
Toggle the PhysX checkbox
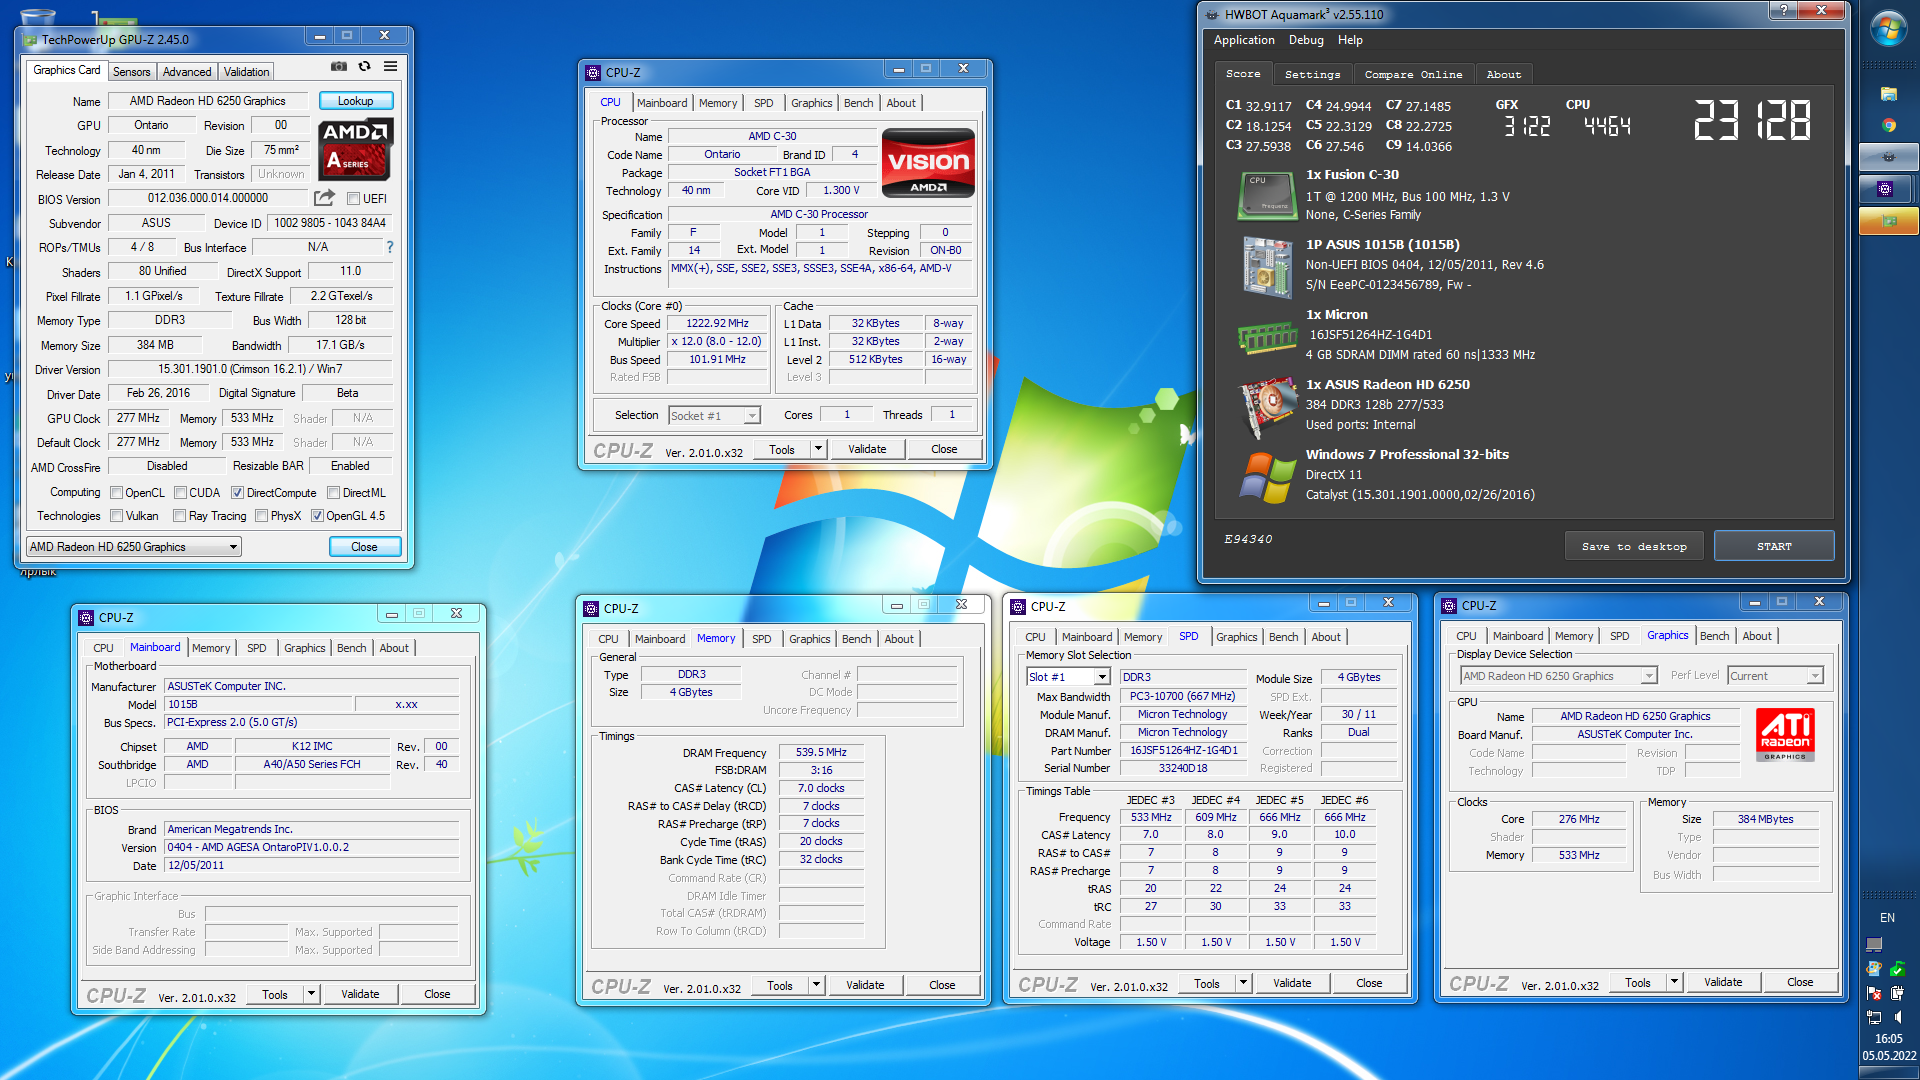(x=262, y=516)
